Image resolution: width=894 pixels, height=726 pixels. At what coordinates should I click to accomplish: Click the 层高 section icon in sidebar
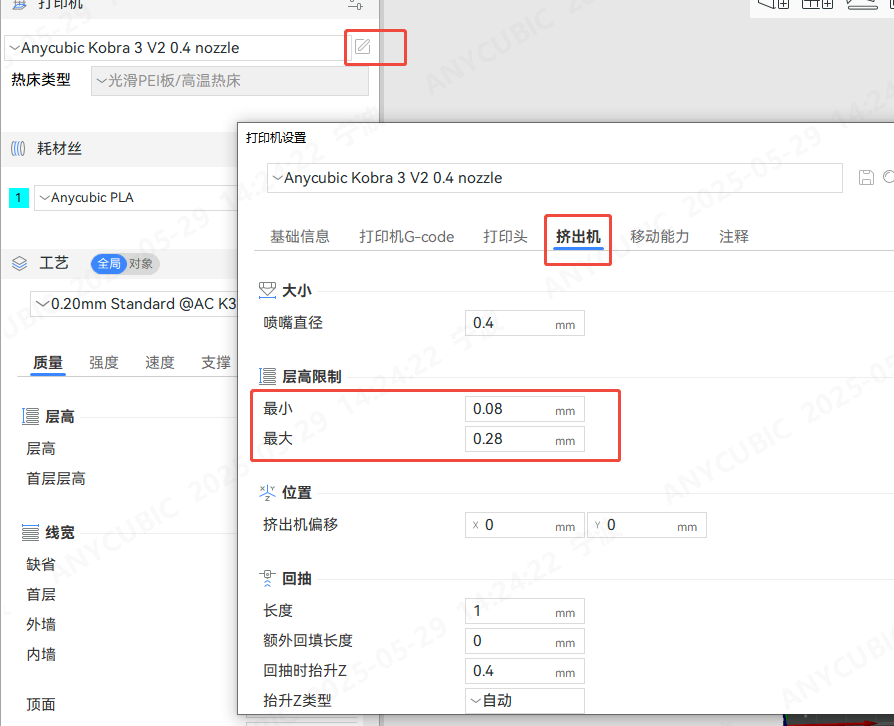(x=30, y=417)
